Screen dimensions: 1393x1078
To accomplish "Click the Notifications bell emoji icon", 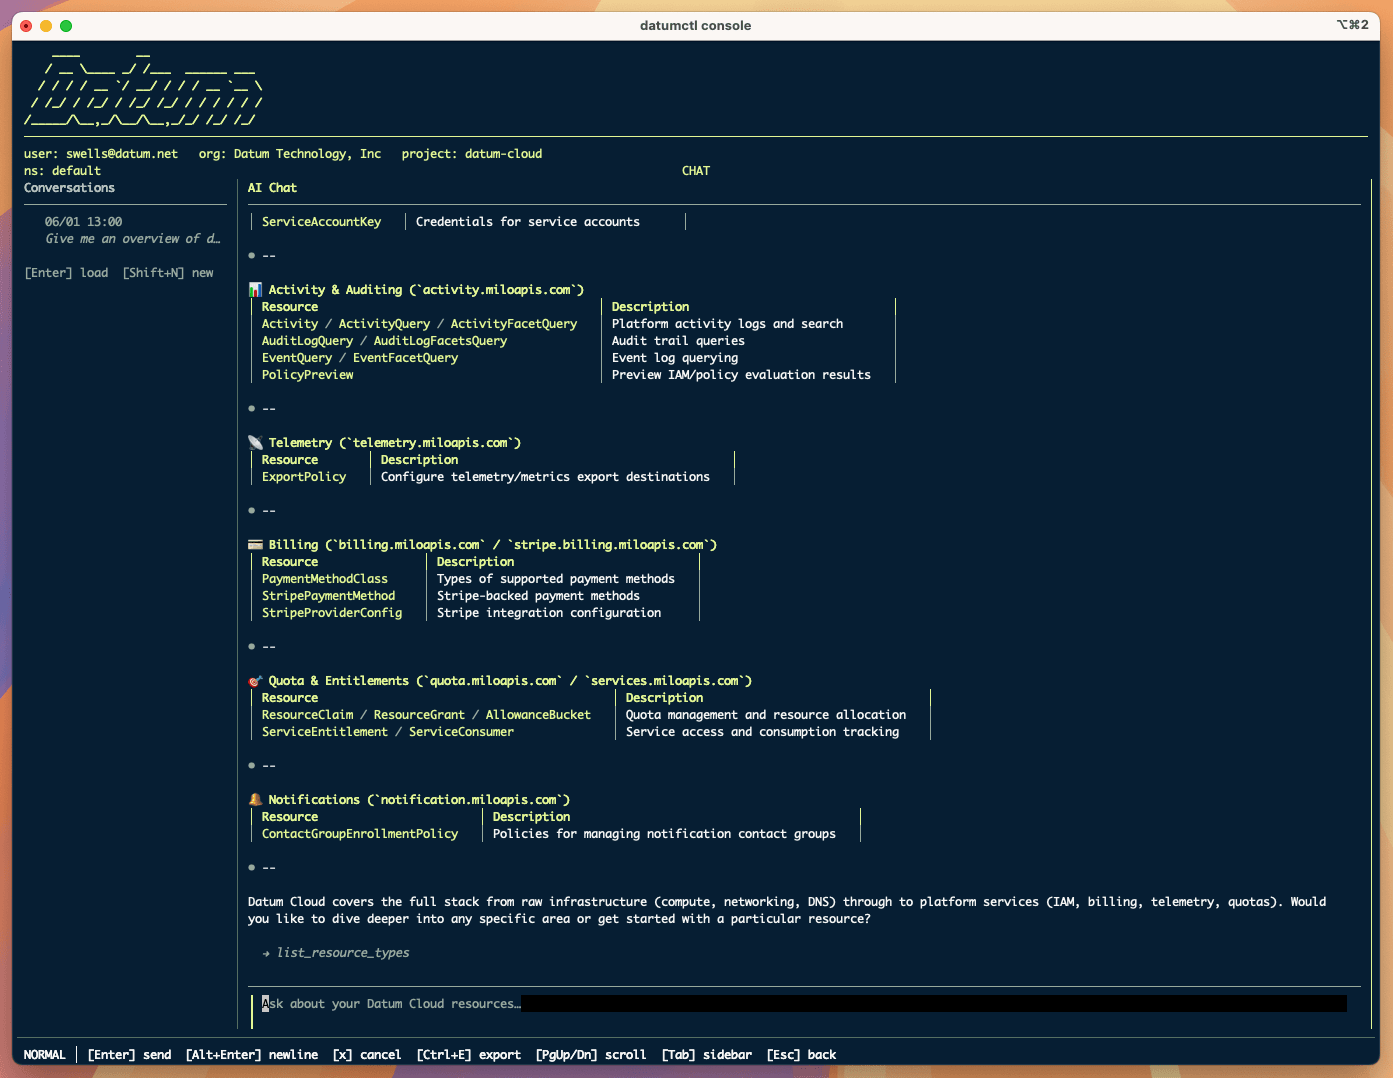I will coord(255,800).
